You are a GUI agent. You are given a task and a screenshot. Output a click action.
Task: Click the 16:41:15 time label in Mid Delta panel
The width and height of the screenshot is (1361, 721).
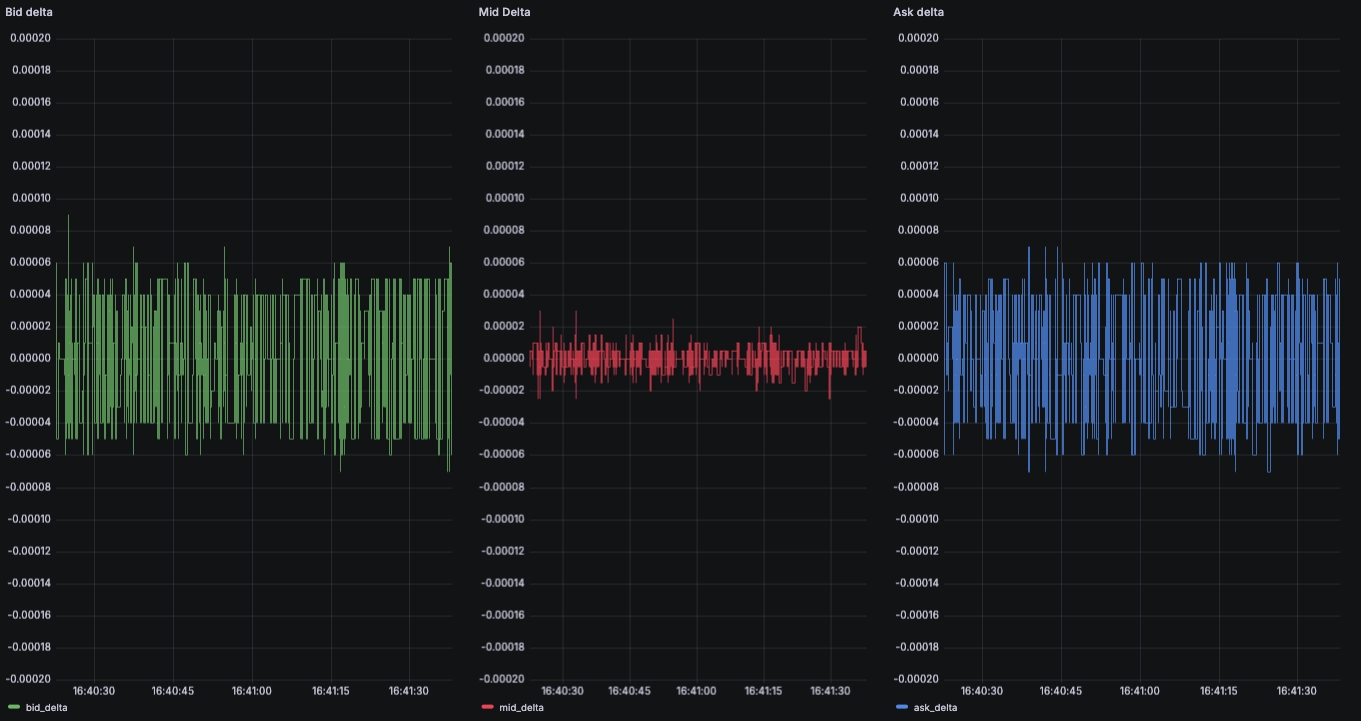[x=763, y=691]
